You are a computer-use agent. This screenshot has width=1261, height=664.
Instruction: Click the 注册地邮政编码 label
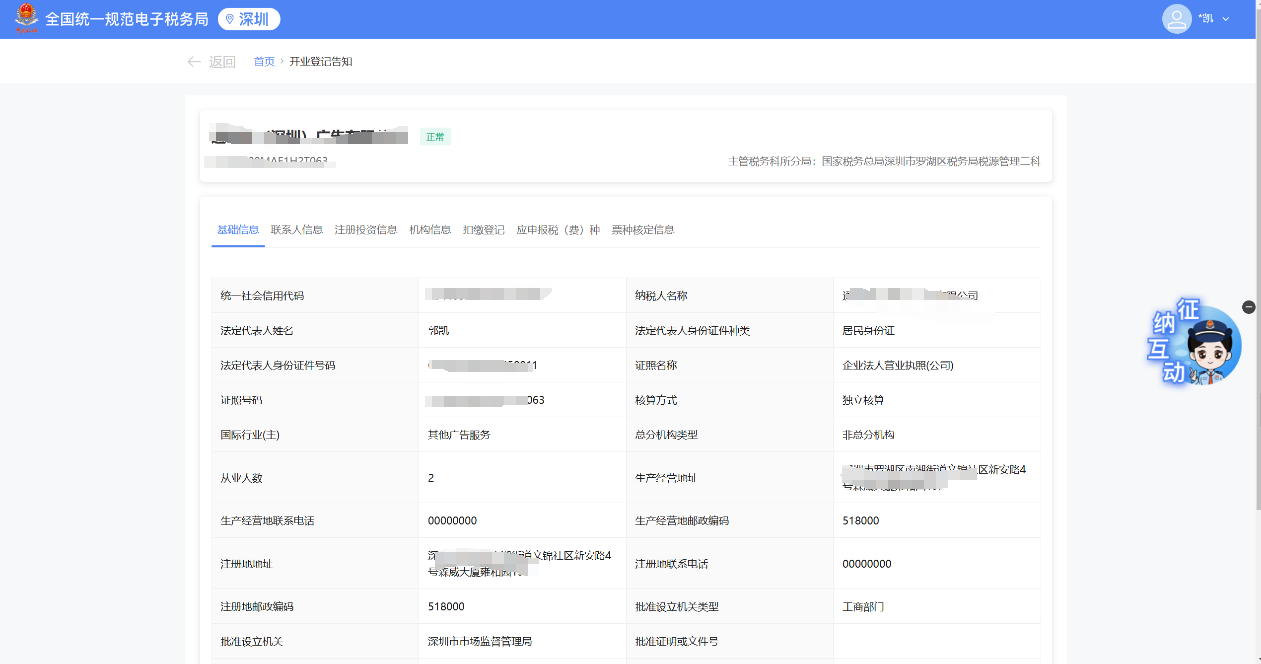pyautogui.click(x=257, y=606)
